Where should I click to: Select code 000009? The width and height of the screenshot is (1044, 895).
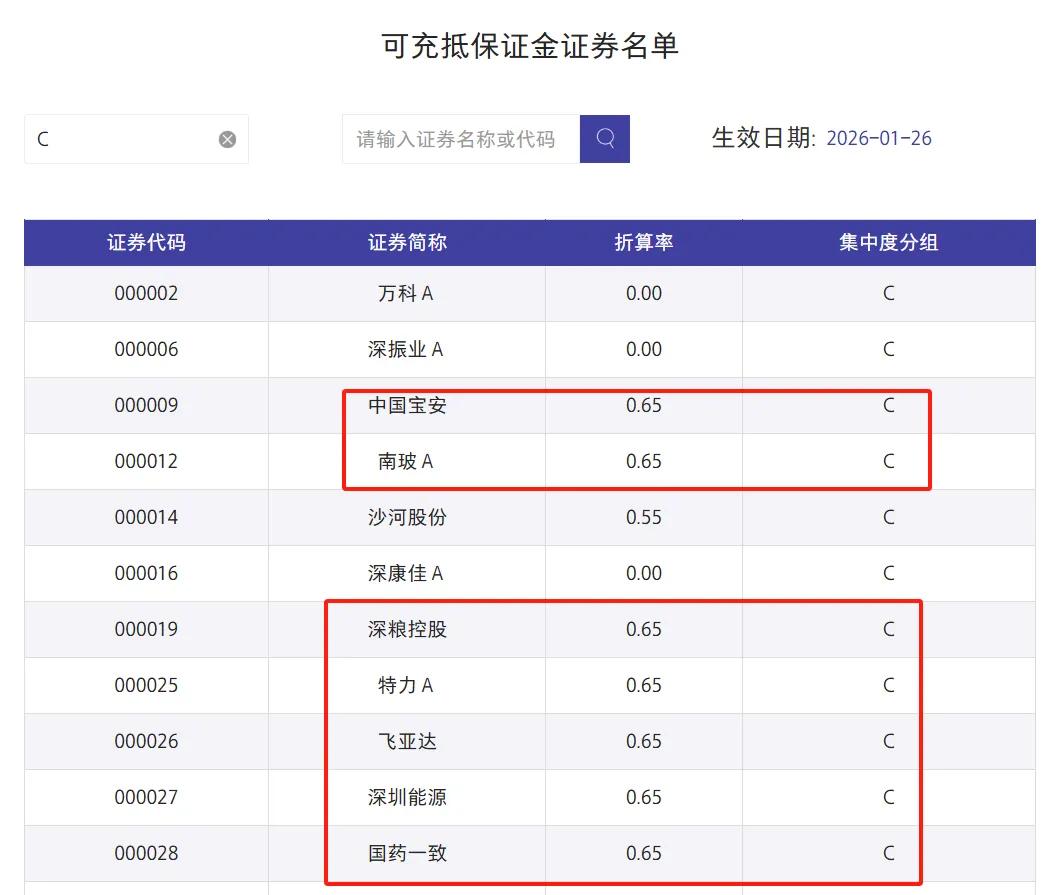(x=146, y=405)
